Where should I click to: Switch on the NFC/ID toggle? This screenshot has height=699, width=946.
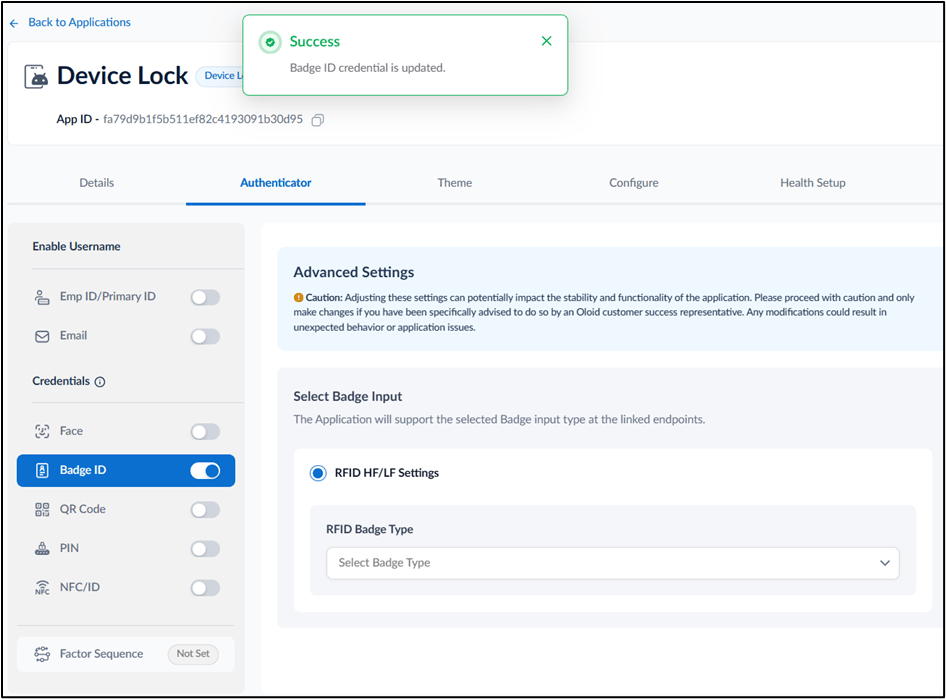click(205, 587)
